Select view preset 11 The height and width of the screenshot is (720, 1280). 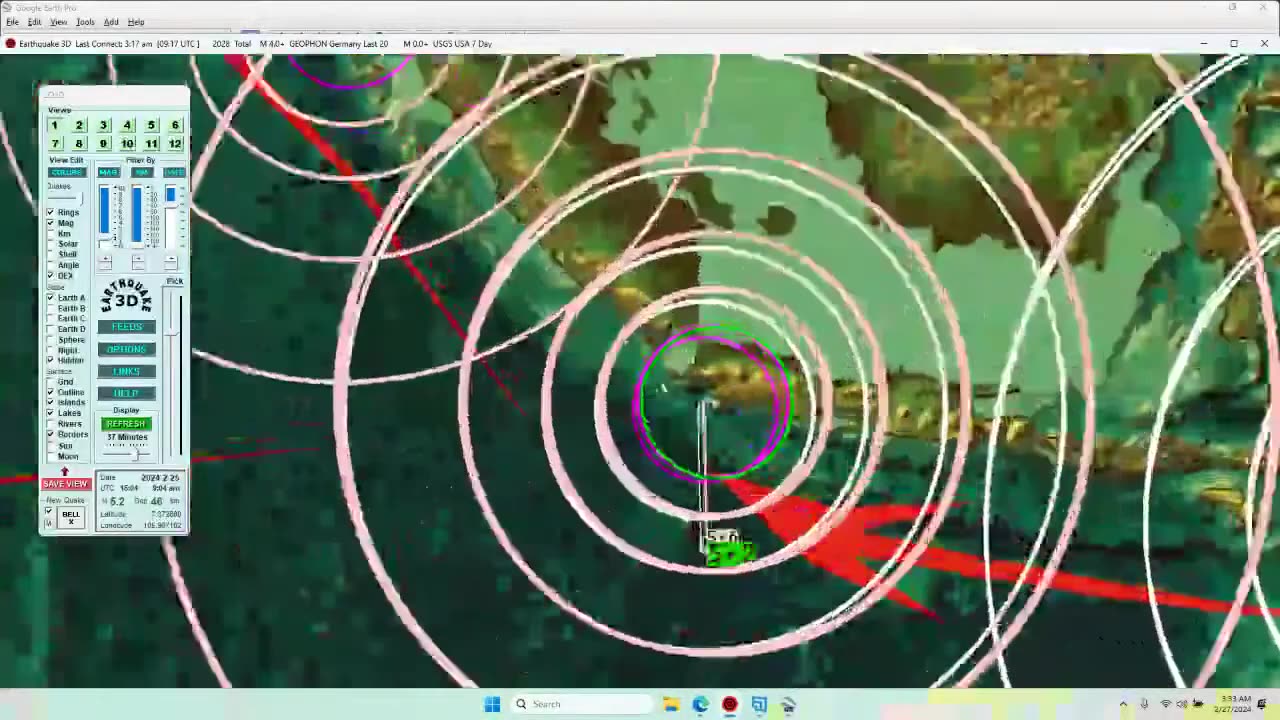tap(151, 144)
